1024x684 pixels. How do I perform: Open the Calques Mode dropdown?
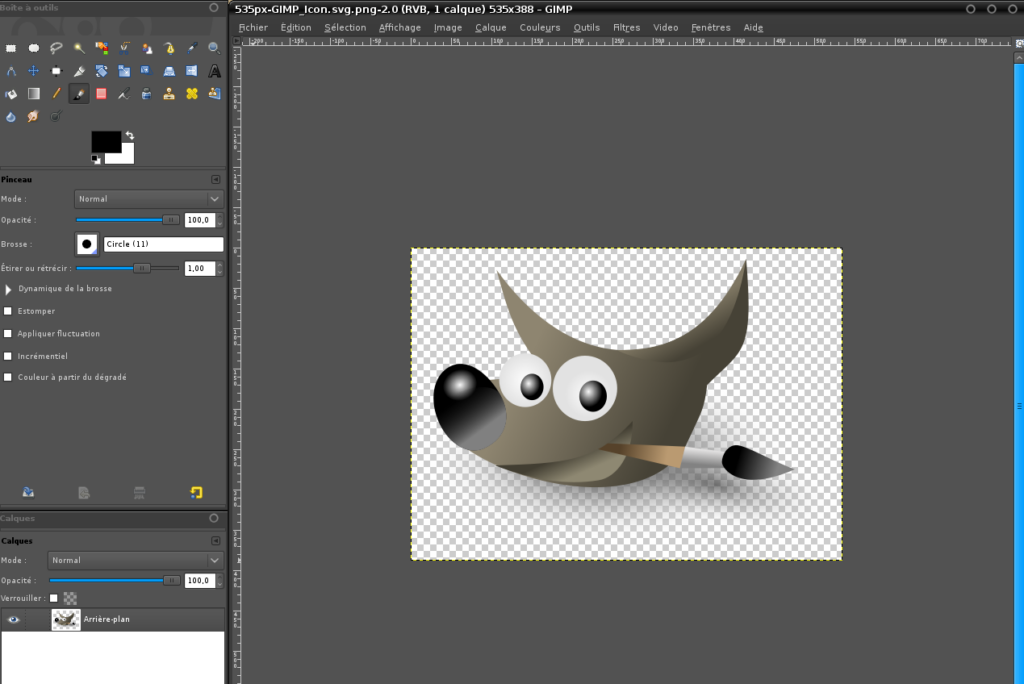(135, 560)
